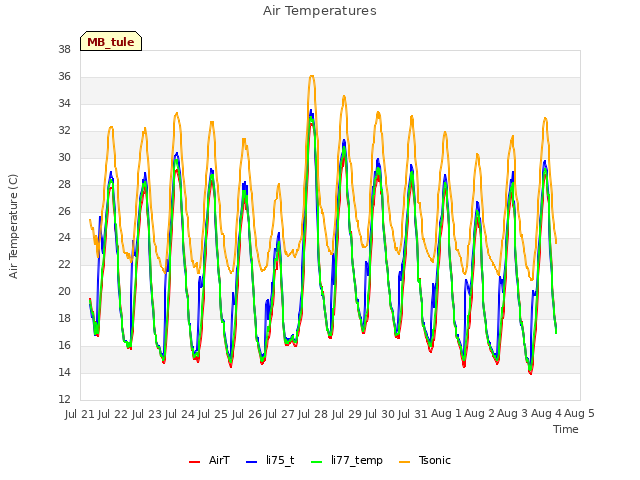Click the 32 y-axis tick label
The height and width of the screenshot is (480, 640).
pos(64,131)
